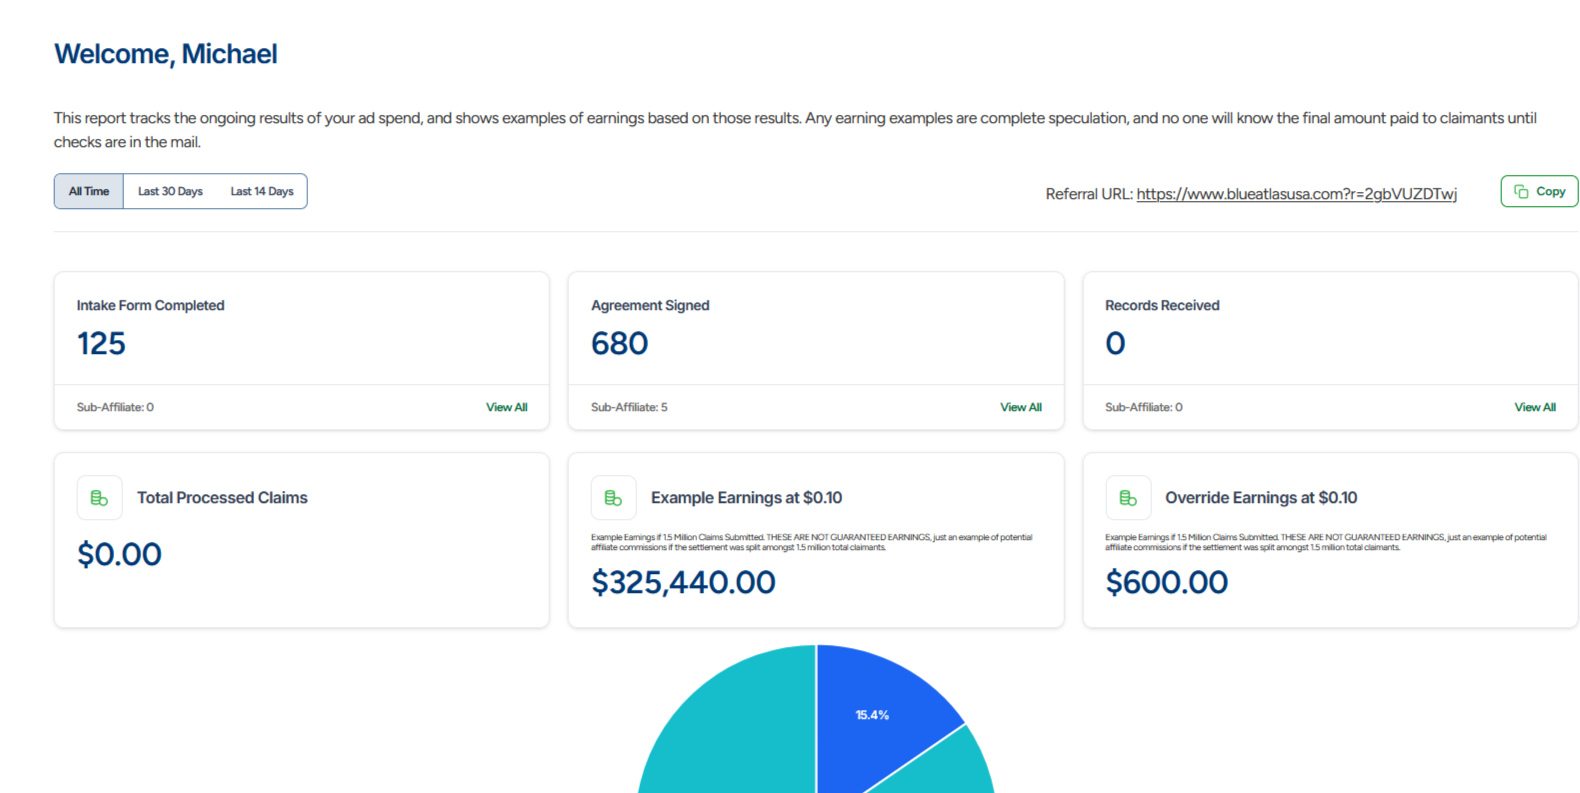Click the copy icon inside the Copy button
The image size is (1580, 793).
coord(1521,191)
